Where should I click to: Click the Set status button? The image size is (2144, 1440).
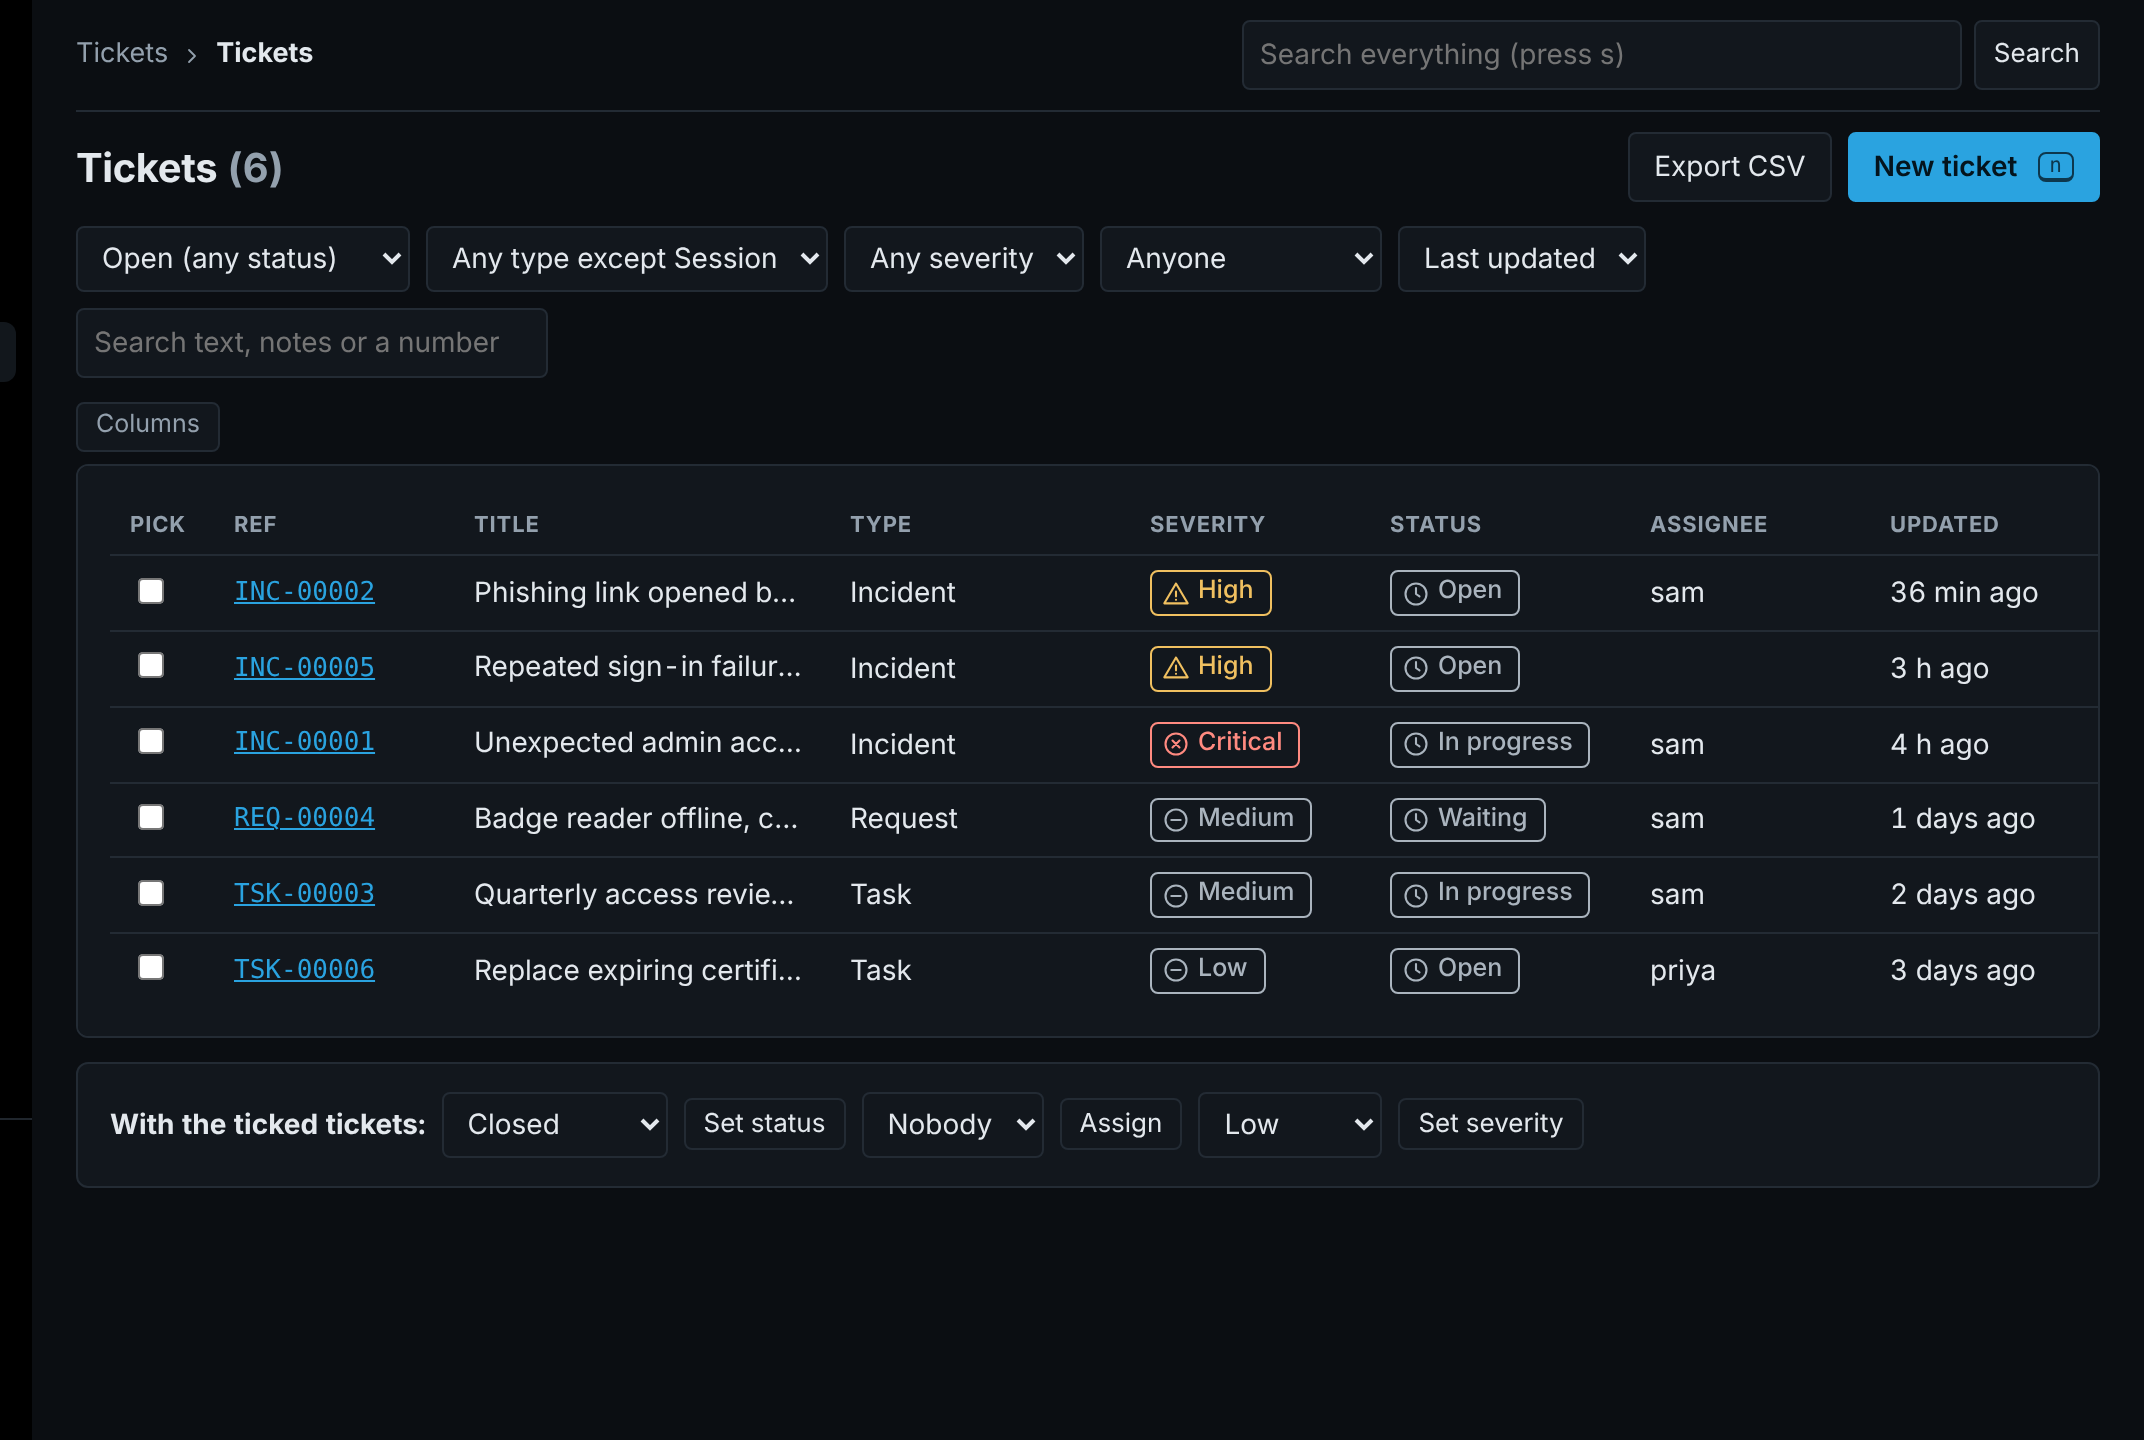[x=764, y=1124]
